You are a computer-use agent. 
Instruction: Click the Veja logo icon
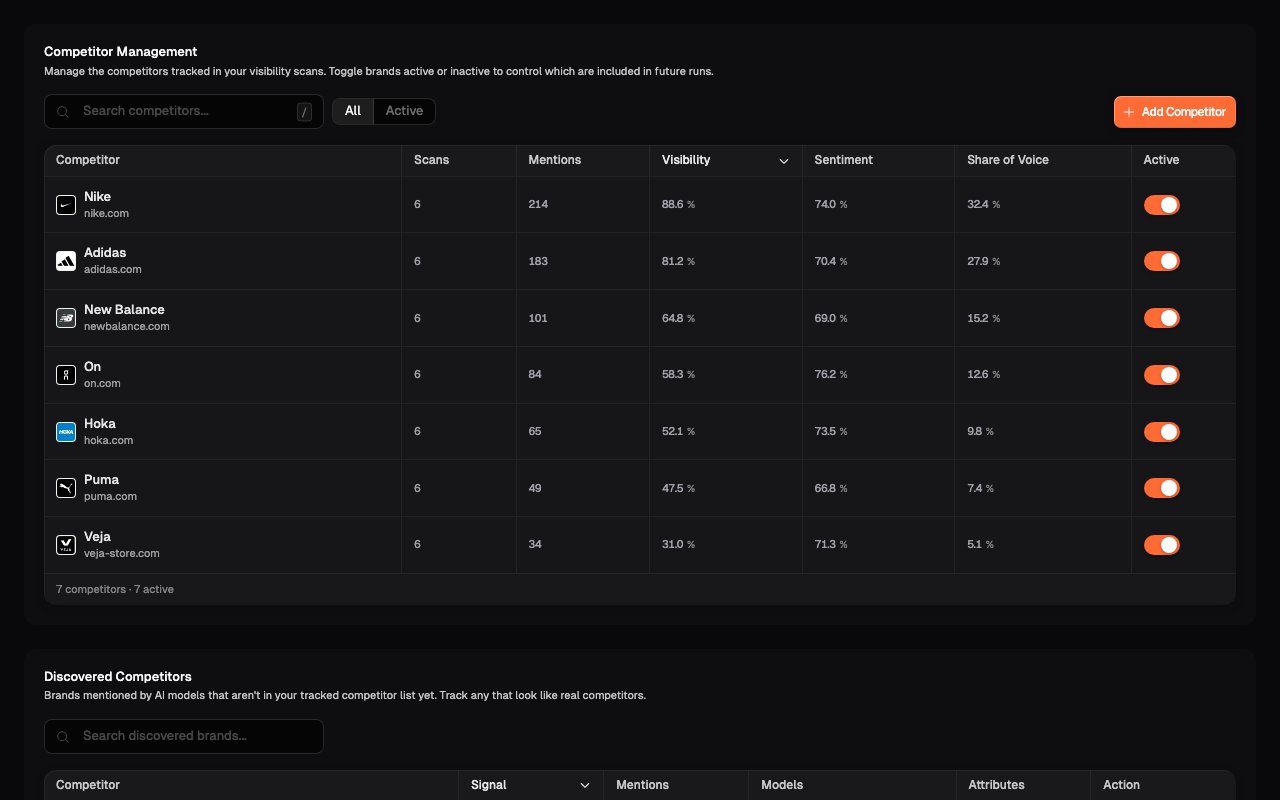point(66,545)
